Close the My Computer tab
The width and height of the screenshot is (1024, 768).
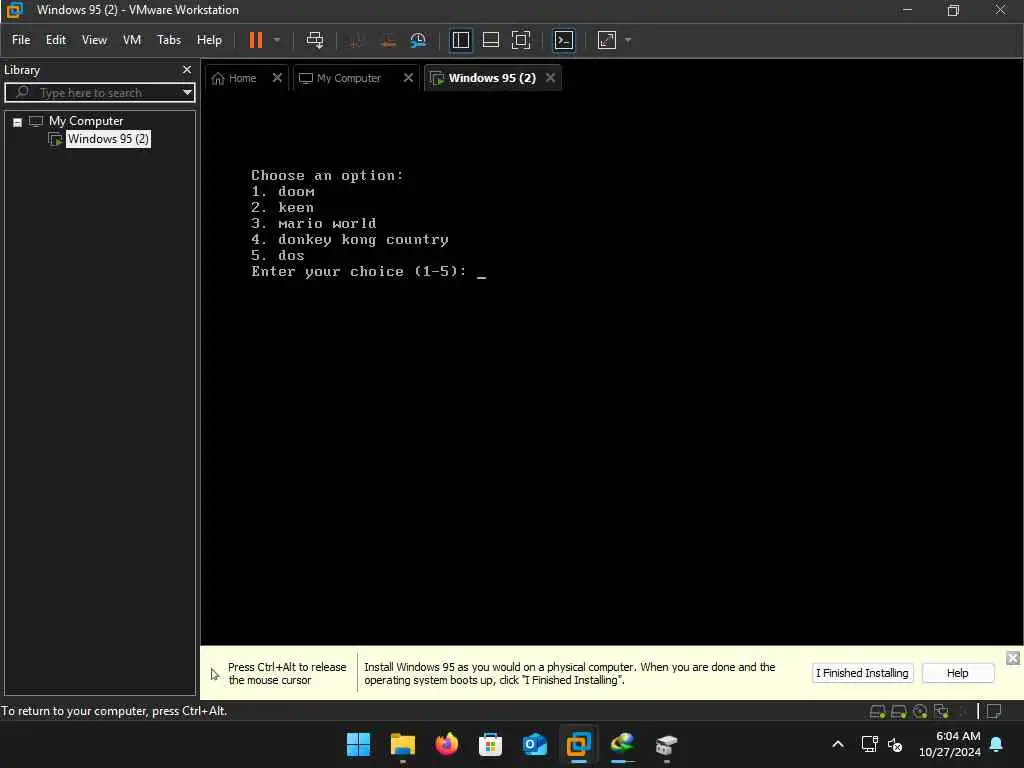point(408,78)
